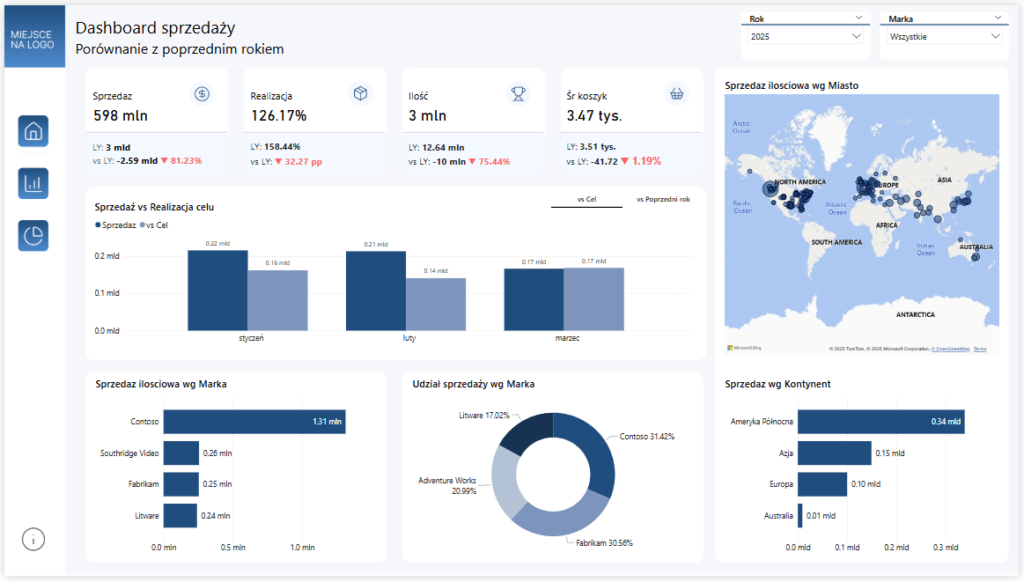Viewport: 1024px width, 582px height.
Task: Toggle the Sprzedaż legend series
Action: (118, 225)
